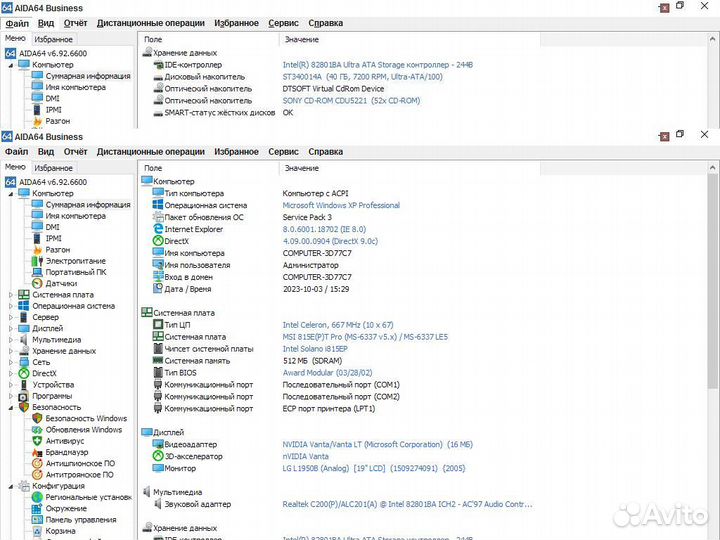720x540 pixels.
Task: Click the Сеть network icon
Action: (24, 362)
